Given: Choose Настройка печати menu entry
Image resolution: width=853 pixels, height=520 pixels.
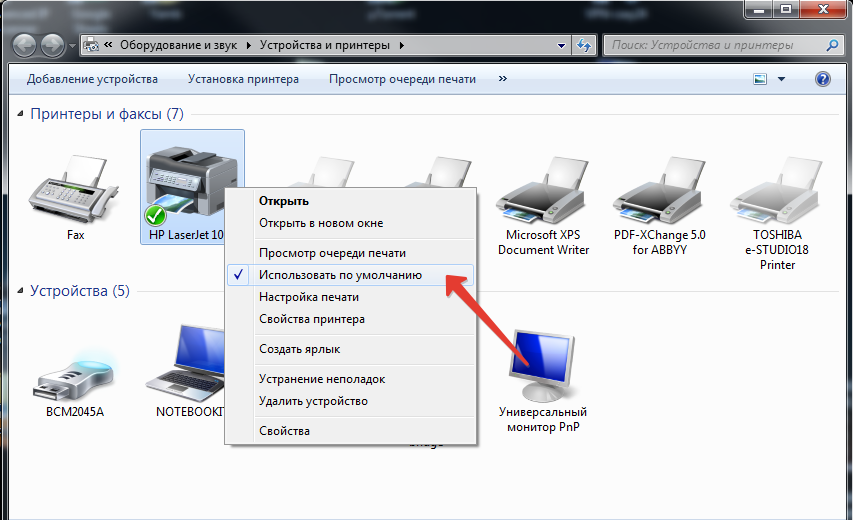Looking at the screenshot, I should click(x=350, y=297).
